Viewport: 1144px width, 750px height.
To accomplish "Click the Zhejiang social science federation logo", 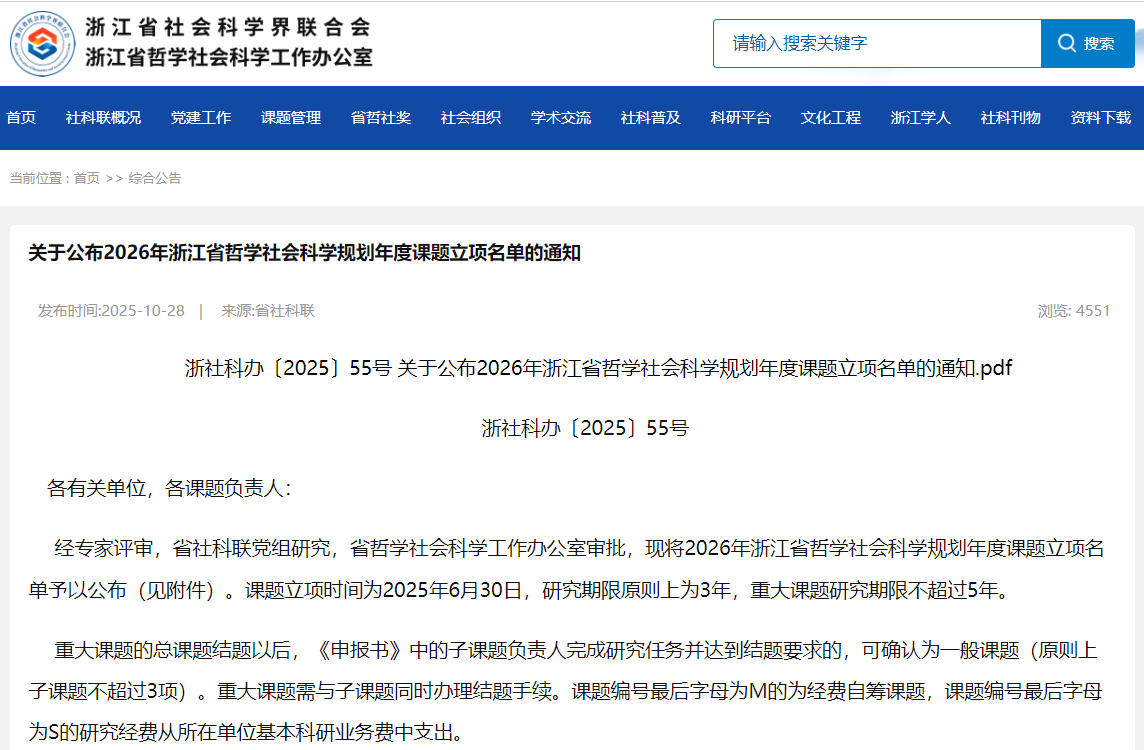I will click(42, 42).
